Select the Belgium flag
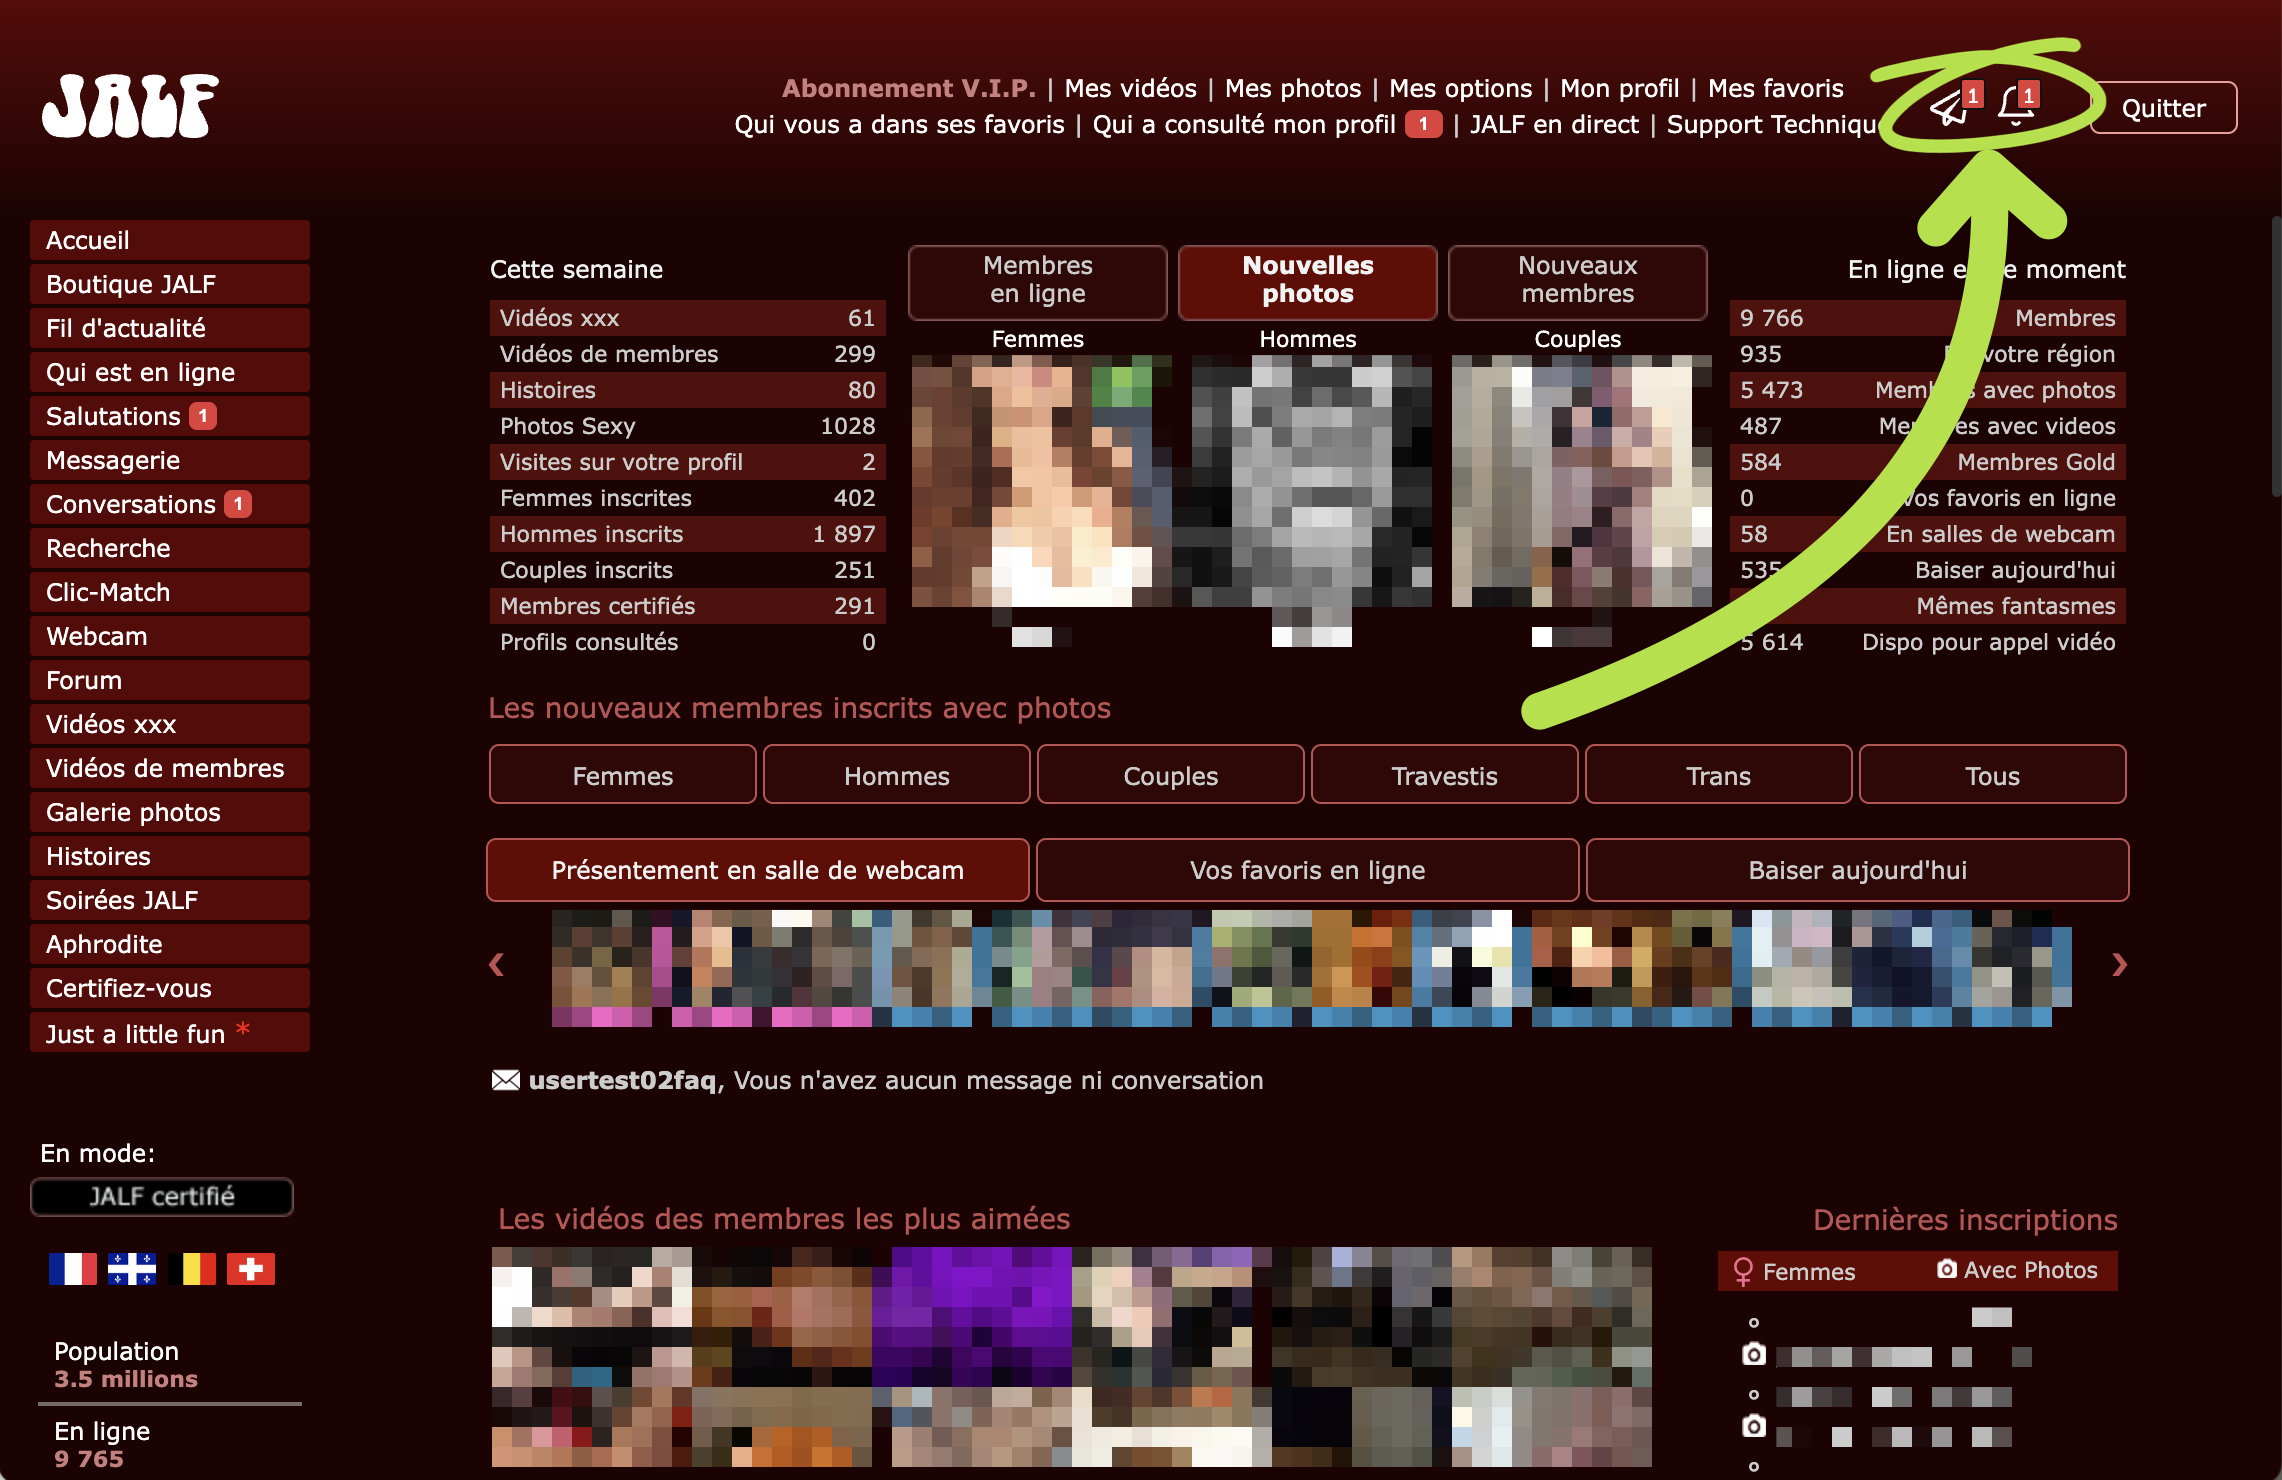The image size is (2282, 1480). coord(192,1269)
